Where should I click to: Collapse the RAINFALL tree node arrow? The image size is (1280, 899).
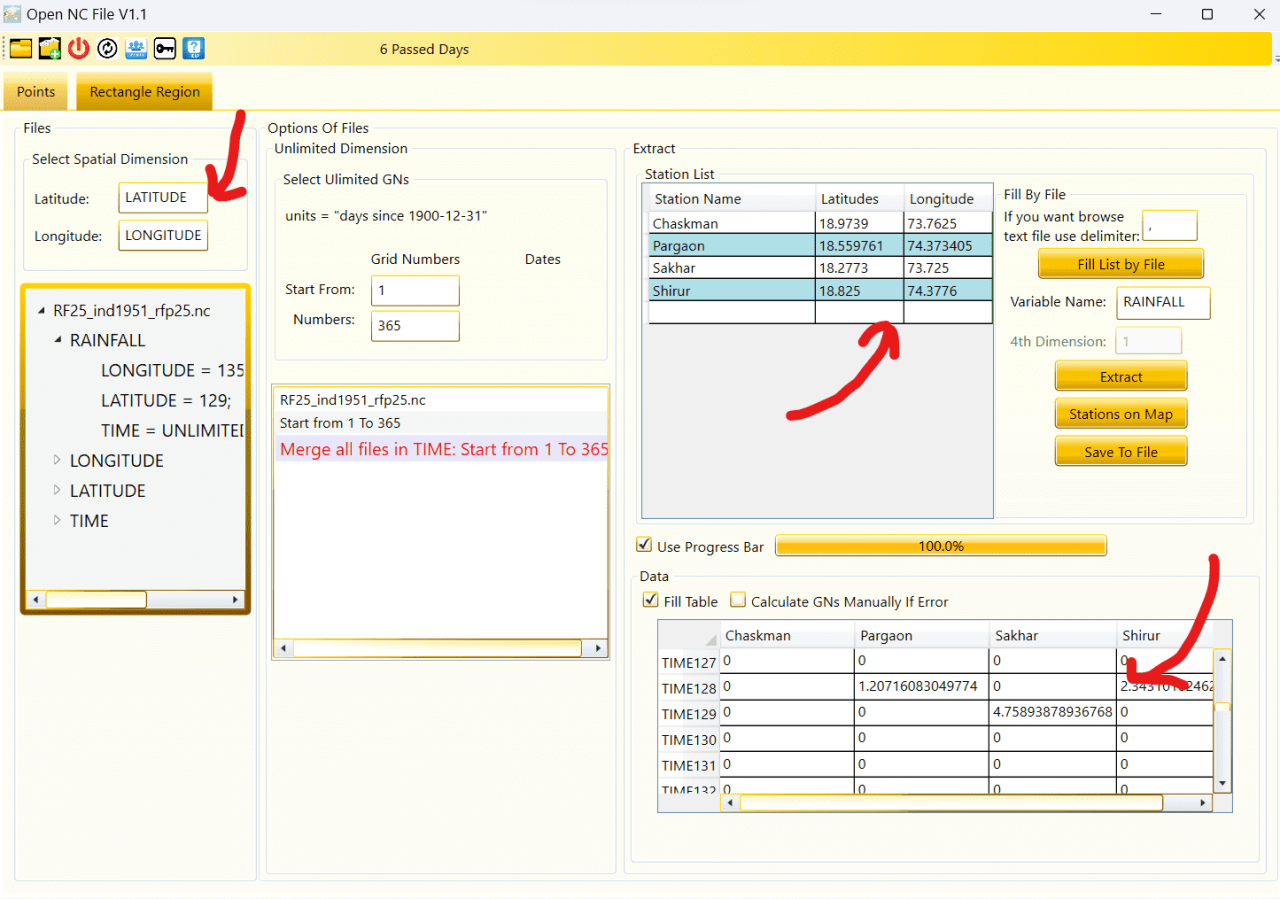[58, 341]
